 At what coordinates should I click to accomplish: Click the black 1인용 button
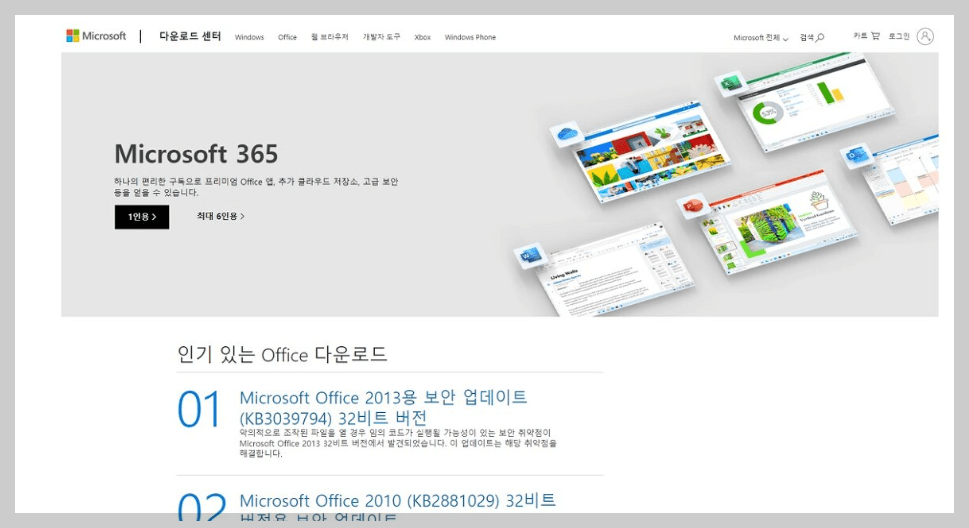[142, 217]
